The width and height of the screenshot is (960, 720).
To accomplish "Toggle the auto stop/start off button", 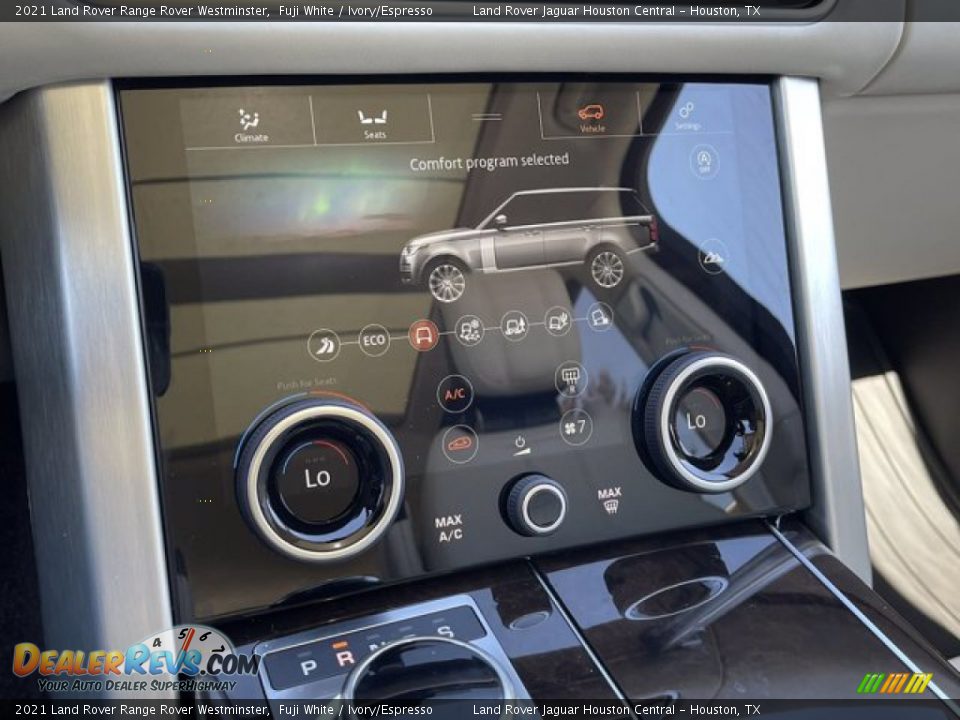I will [x=704, y=161].
